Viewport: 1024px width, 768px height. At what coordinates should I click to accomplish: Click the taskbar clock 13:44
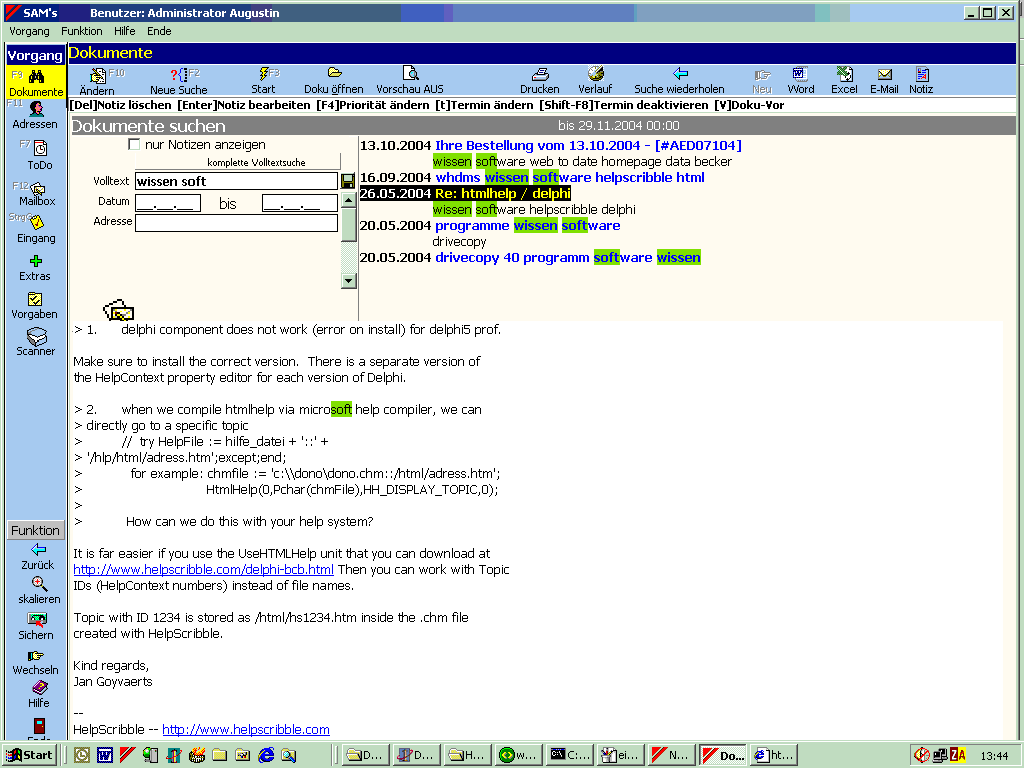coord(995,756)
